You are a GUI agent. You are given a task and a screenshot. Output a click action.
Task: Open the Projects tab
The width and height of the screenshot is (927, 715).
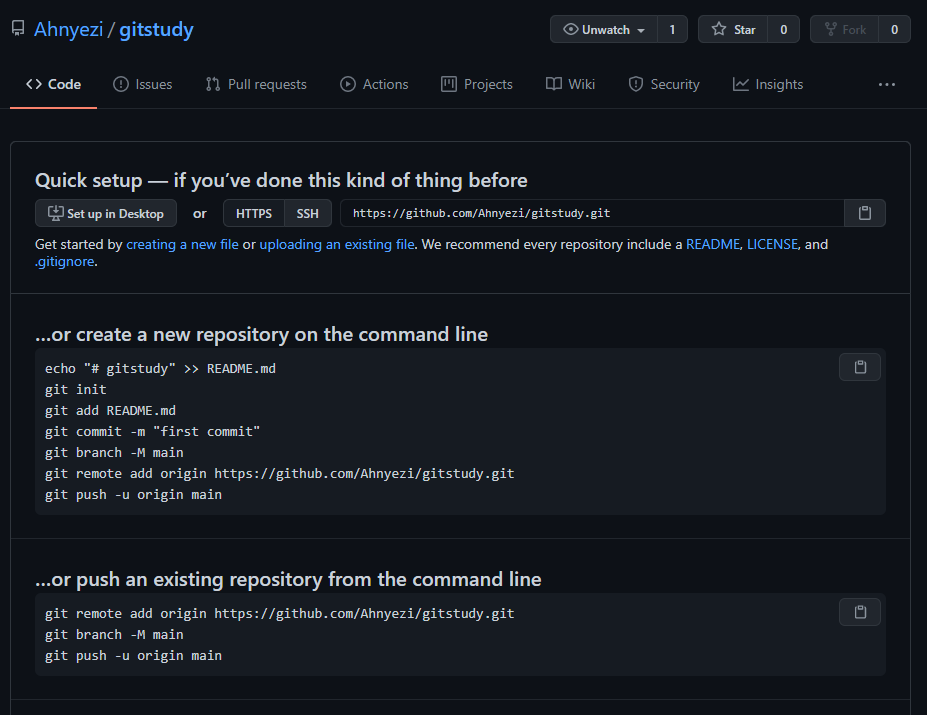click(x=477, y=85)
